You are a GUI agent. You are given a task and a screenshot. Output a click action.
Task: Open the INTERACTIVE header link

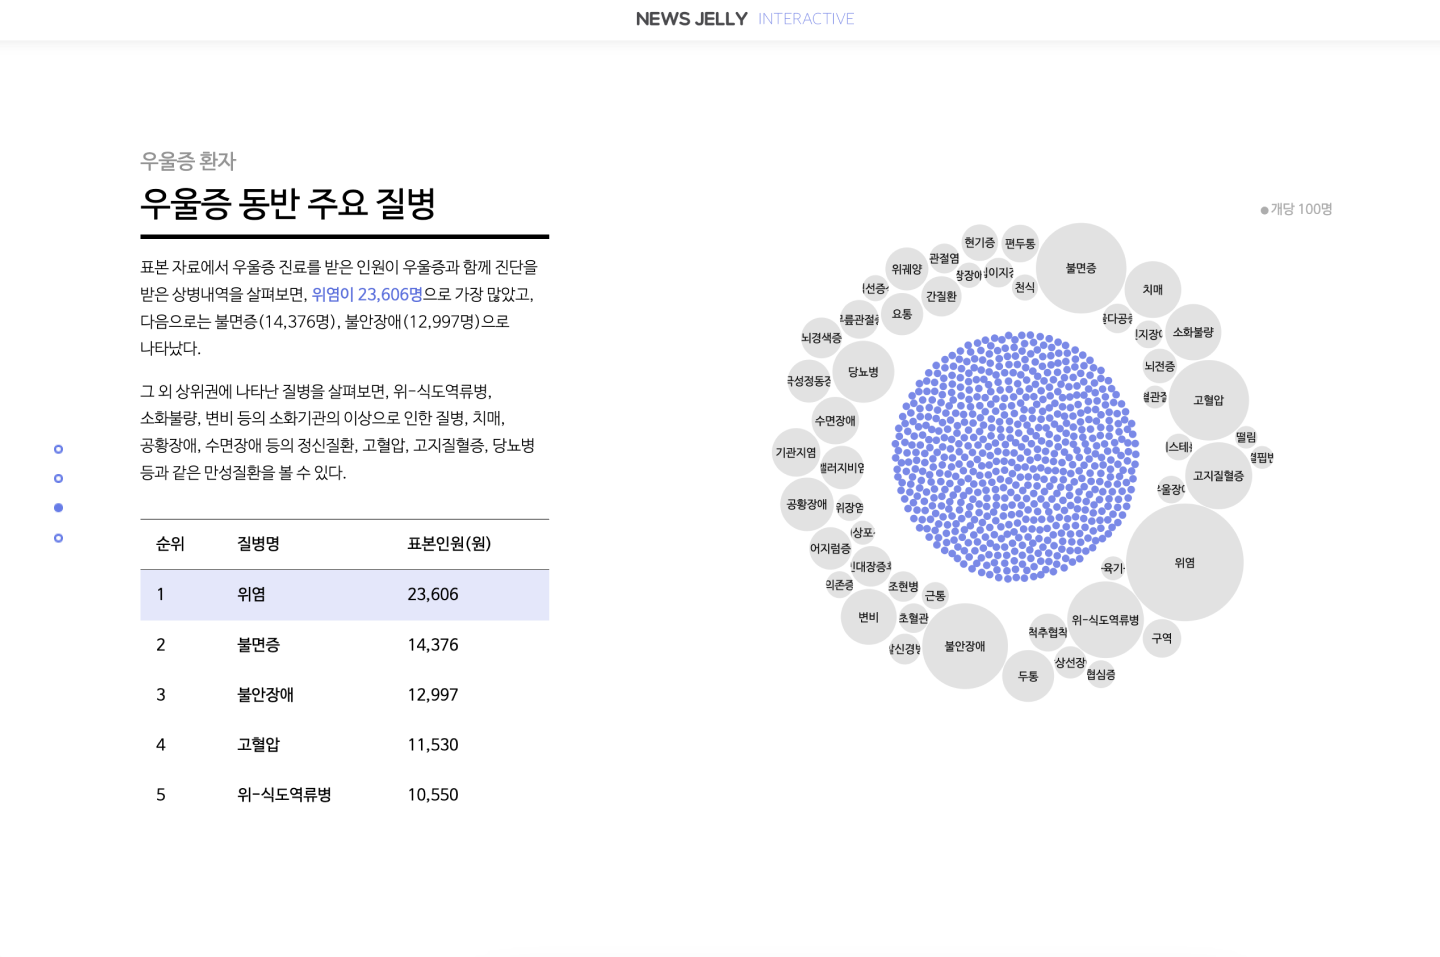806,19
